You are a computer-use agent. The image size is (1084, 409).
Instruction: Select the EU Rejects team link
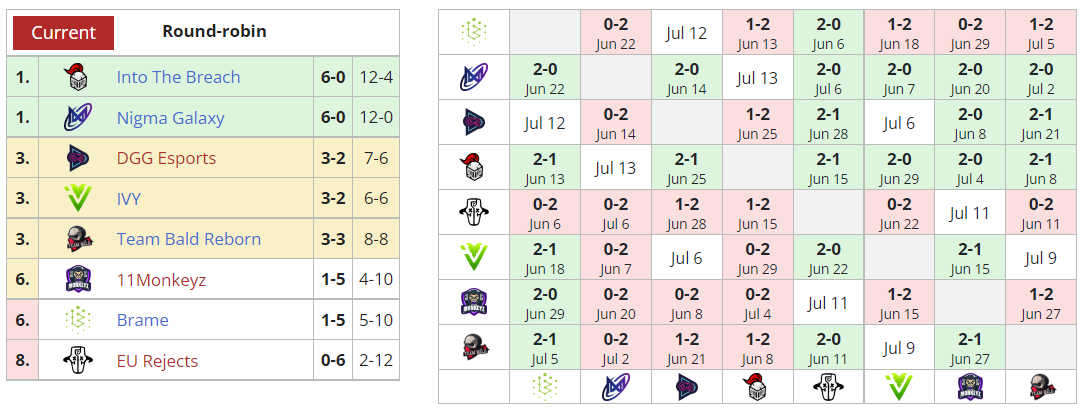click(x=157, y=361)
